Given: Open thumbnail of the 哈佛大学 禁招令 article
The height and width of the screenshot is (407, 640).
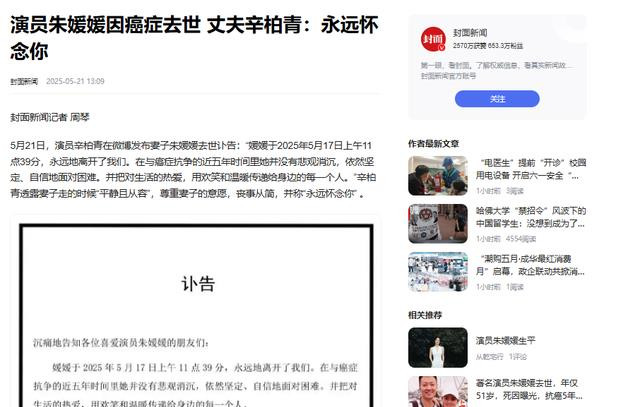Looking at the screenshot, I should [438, 224].
